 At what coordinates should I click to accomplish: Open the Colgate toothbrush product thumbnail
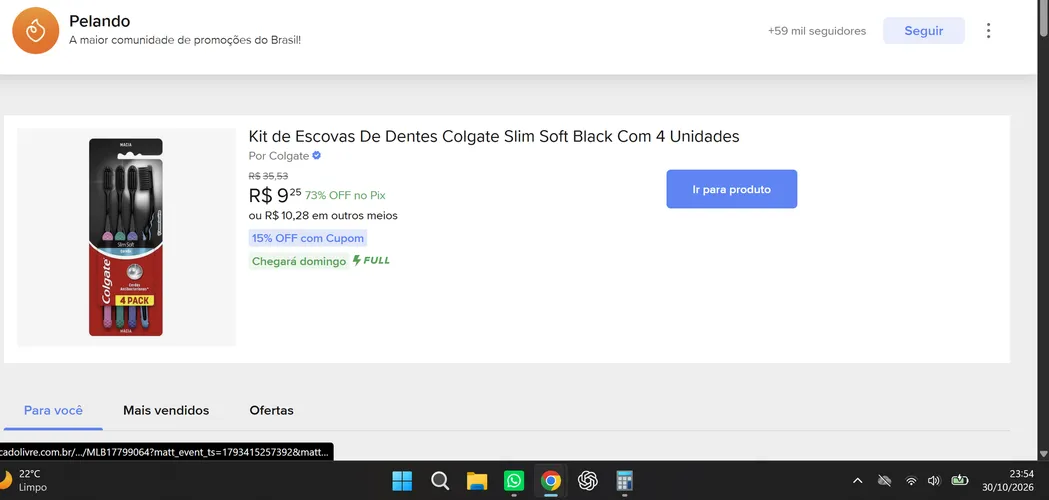[x=126, y=237]
